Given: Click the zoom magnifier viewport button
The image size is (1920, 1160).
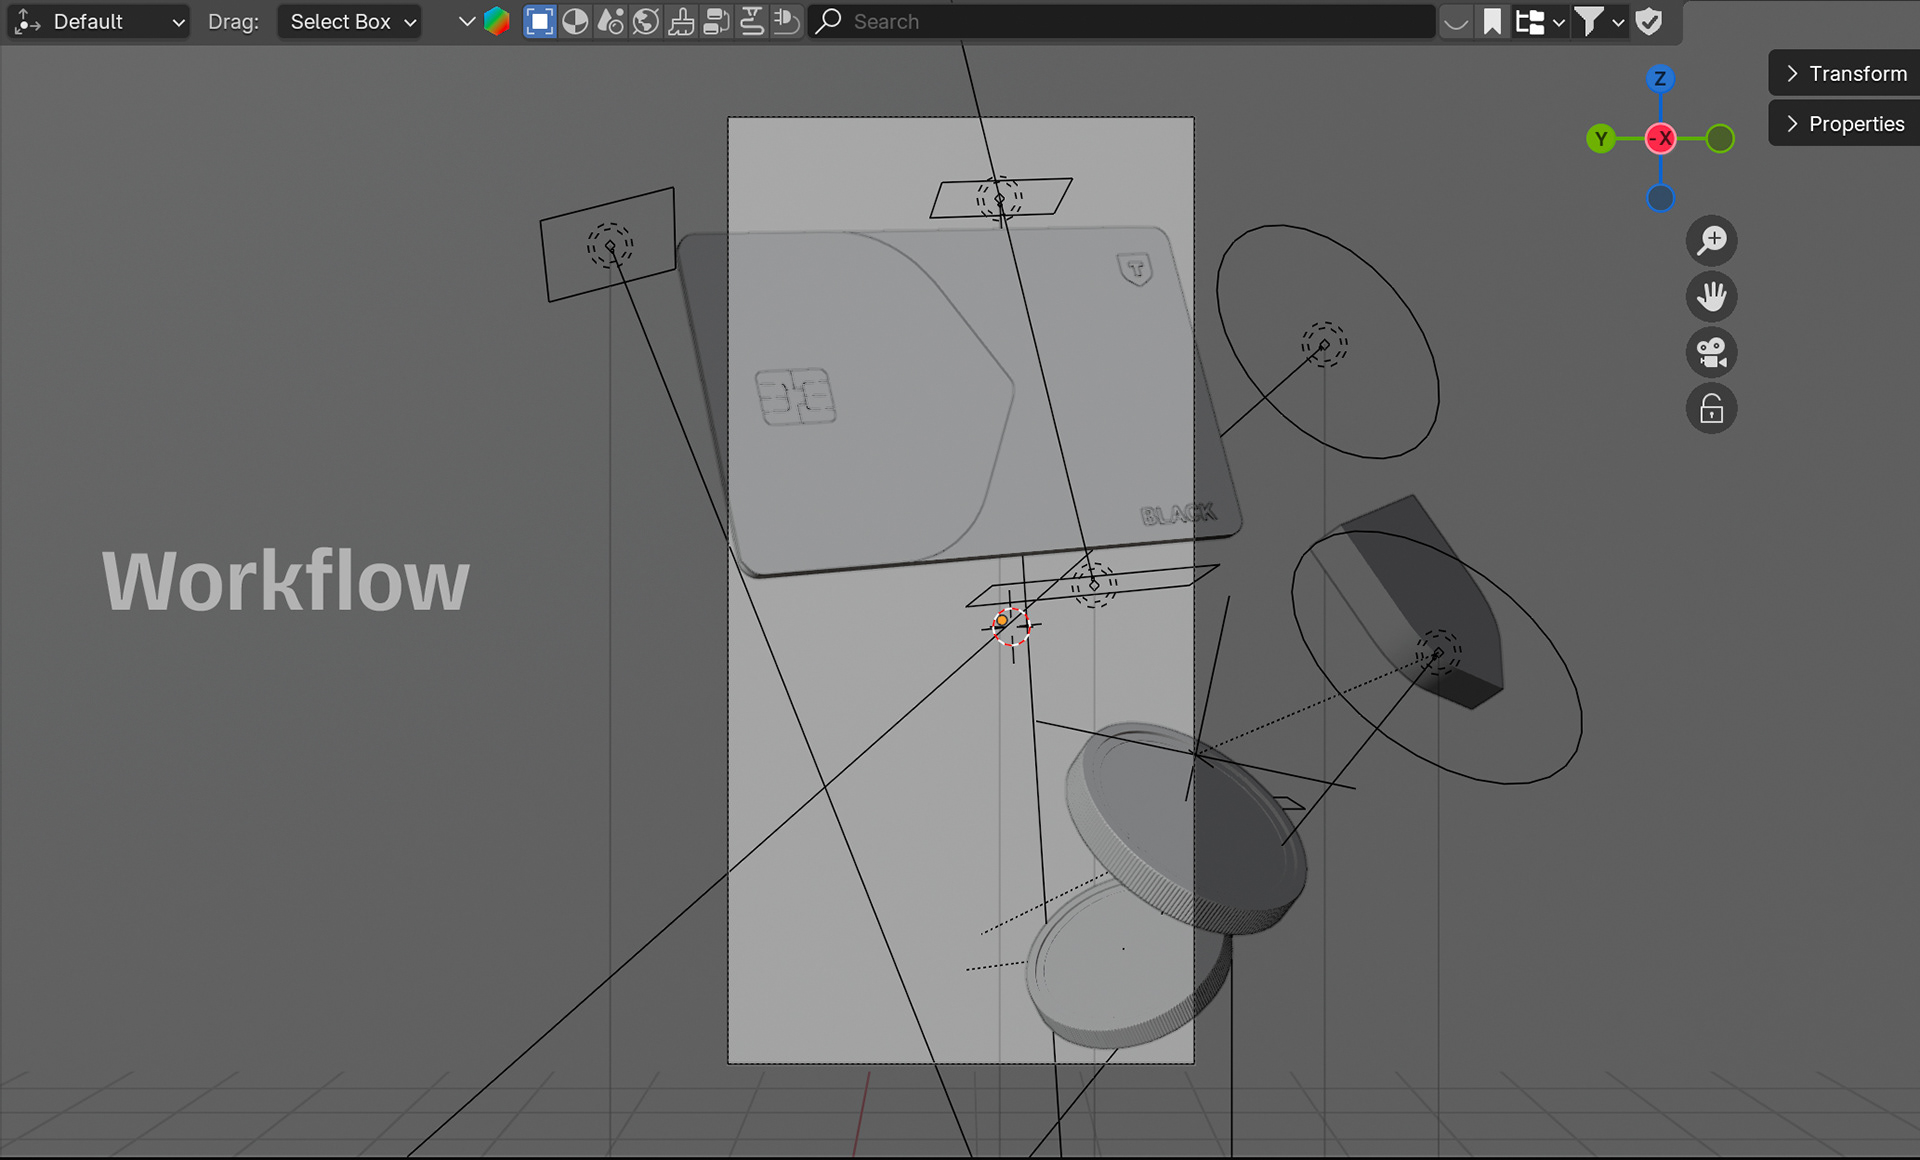Looking at the screenshot, I should [1711, 240].
